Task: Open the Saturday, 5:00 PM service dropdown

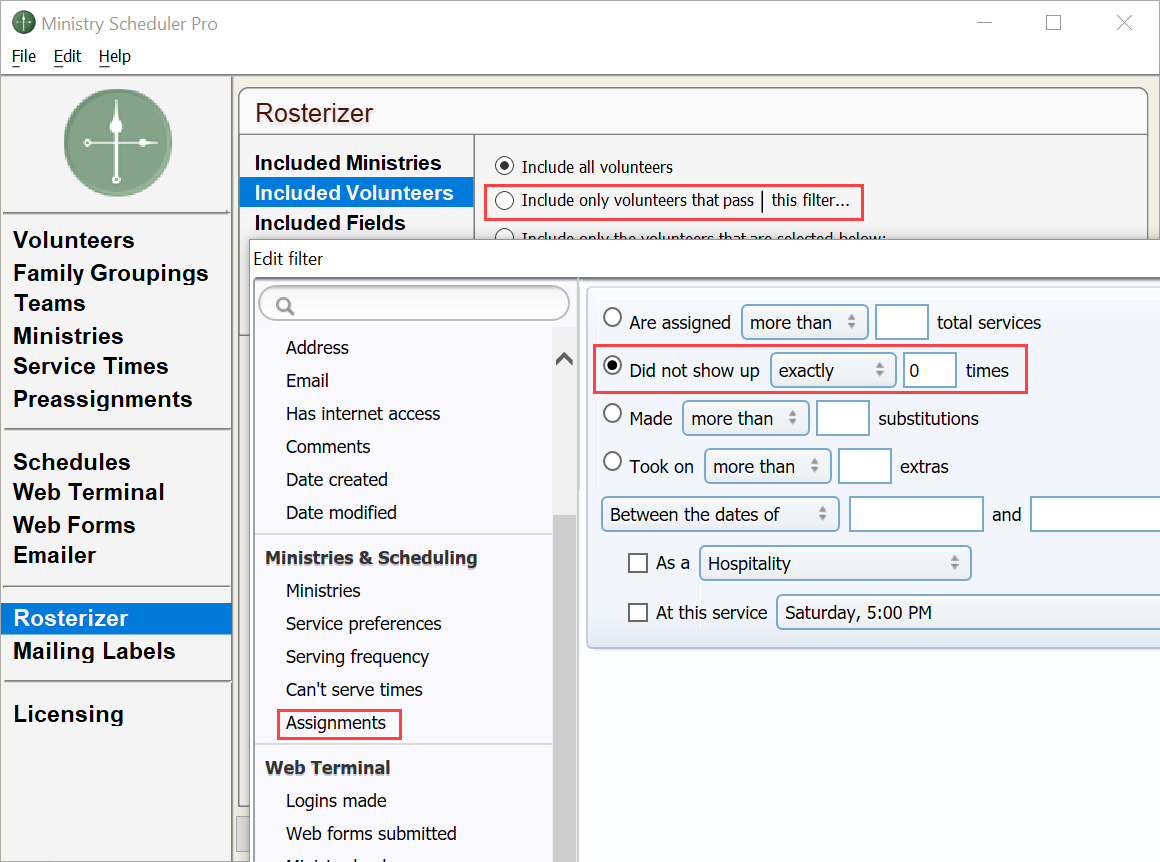Action: coord(966,612)
